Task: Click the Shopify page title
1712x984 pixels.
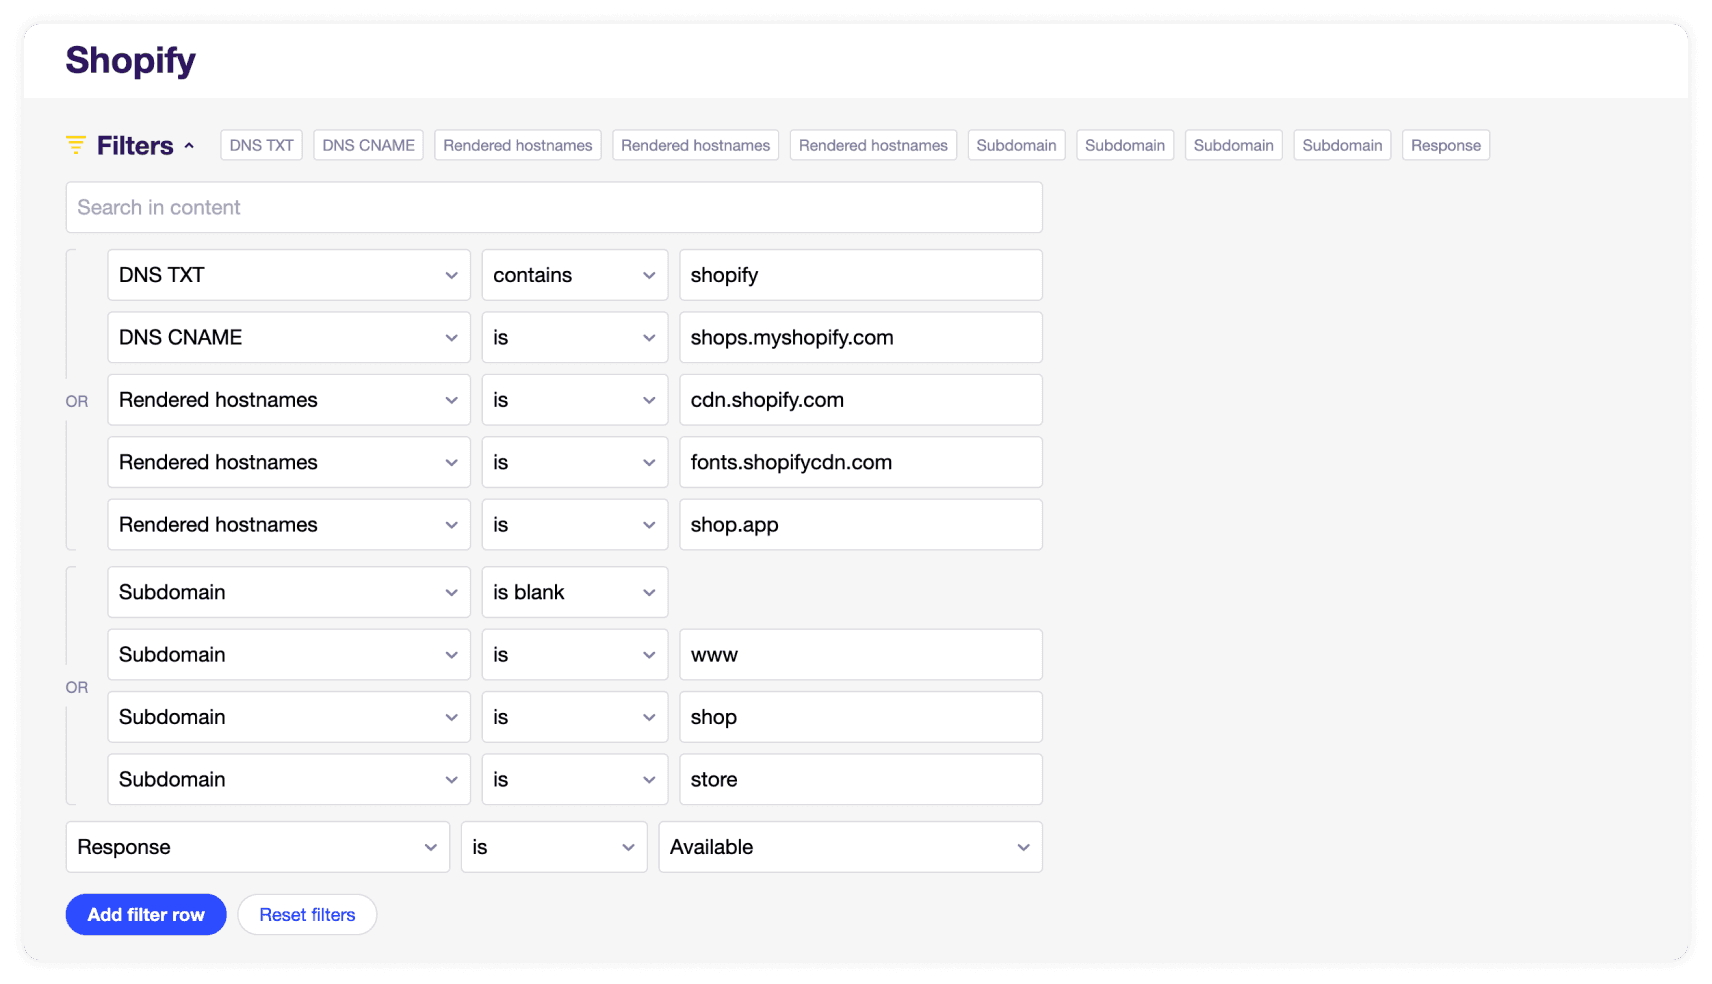Action: pyautogui.click(x=131, y=61)
